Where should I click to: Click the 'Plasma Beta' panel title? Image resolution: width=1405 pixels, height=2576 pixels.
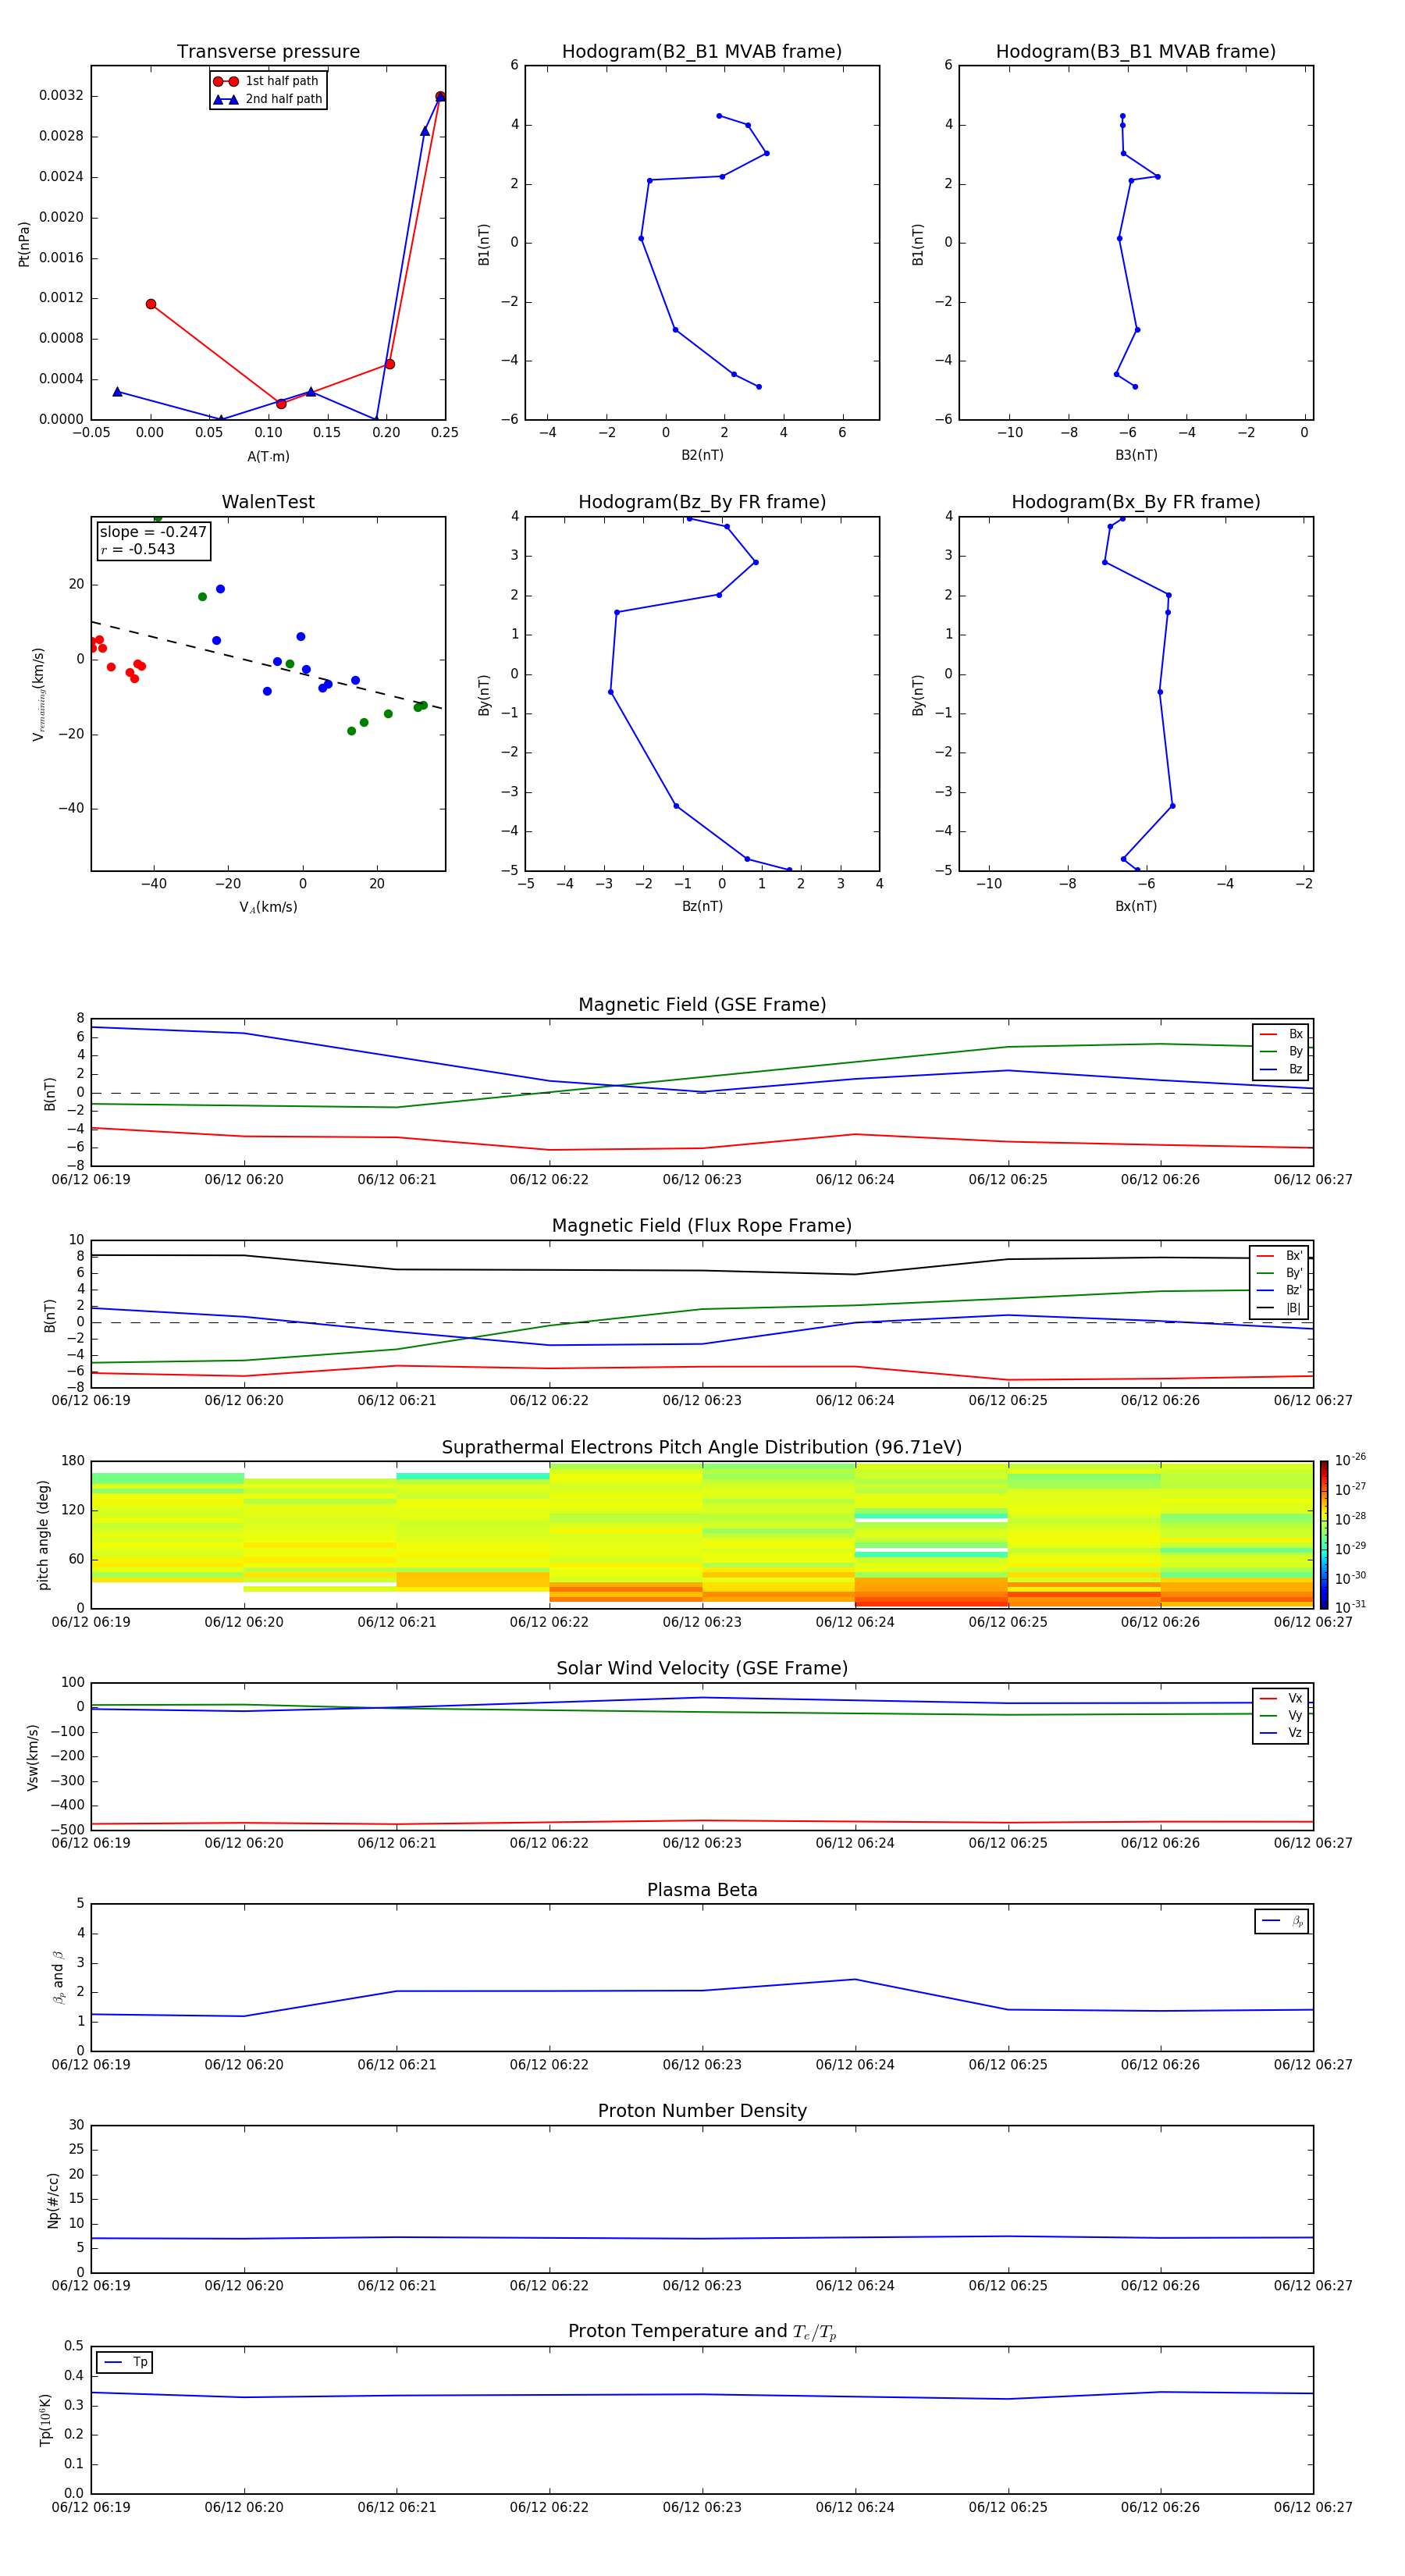coord(702,1890)
